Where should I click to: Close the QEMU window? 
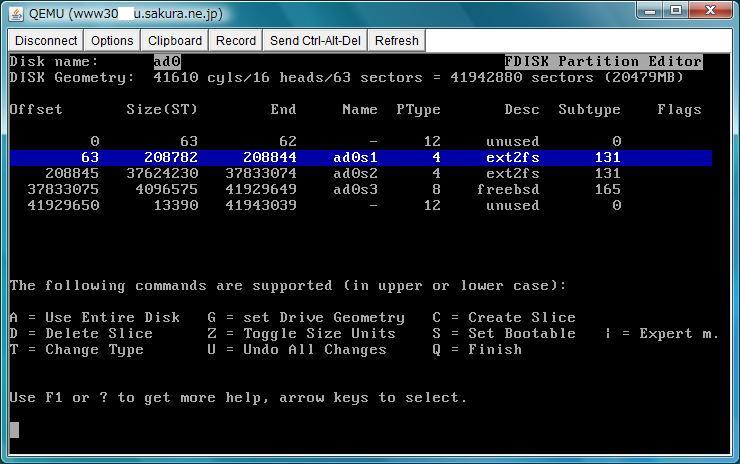coord(712,11)
